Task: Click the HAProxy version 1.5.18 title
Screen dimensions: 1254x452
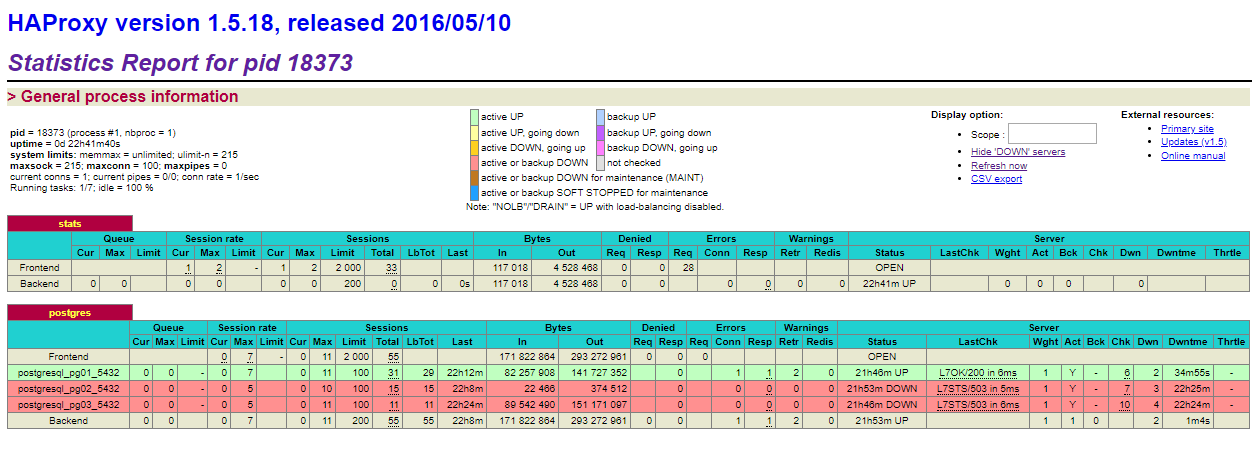Action: [x=259, y=24]
